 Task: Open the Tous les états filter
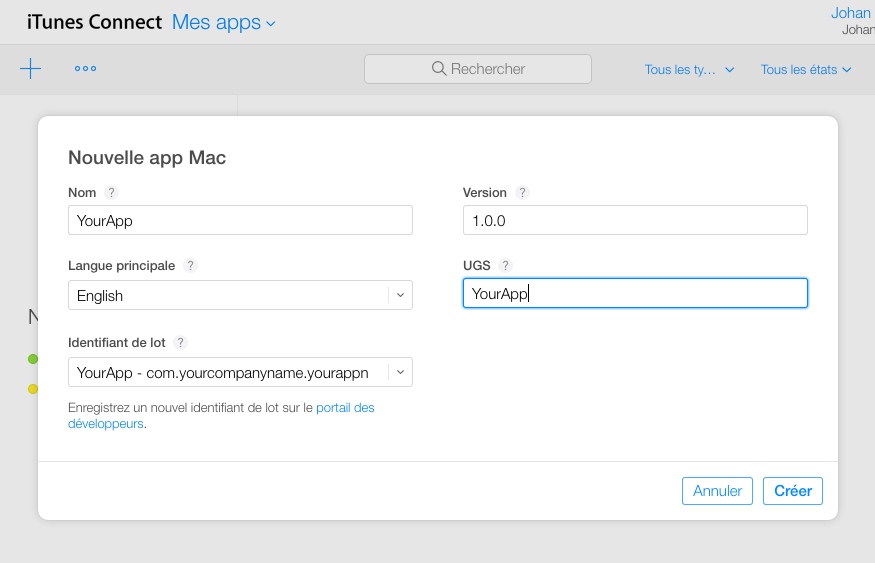coord(805,70)
